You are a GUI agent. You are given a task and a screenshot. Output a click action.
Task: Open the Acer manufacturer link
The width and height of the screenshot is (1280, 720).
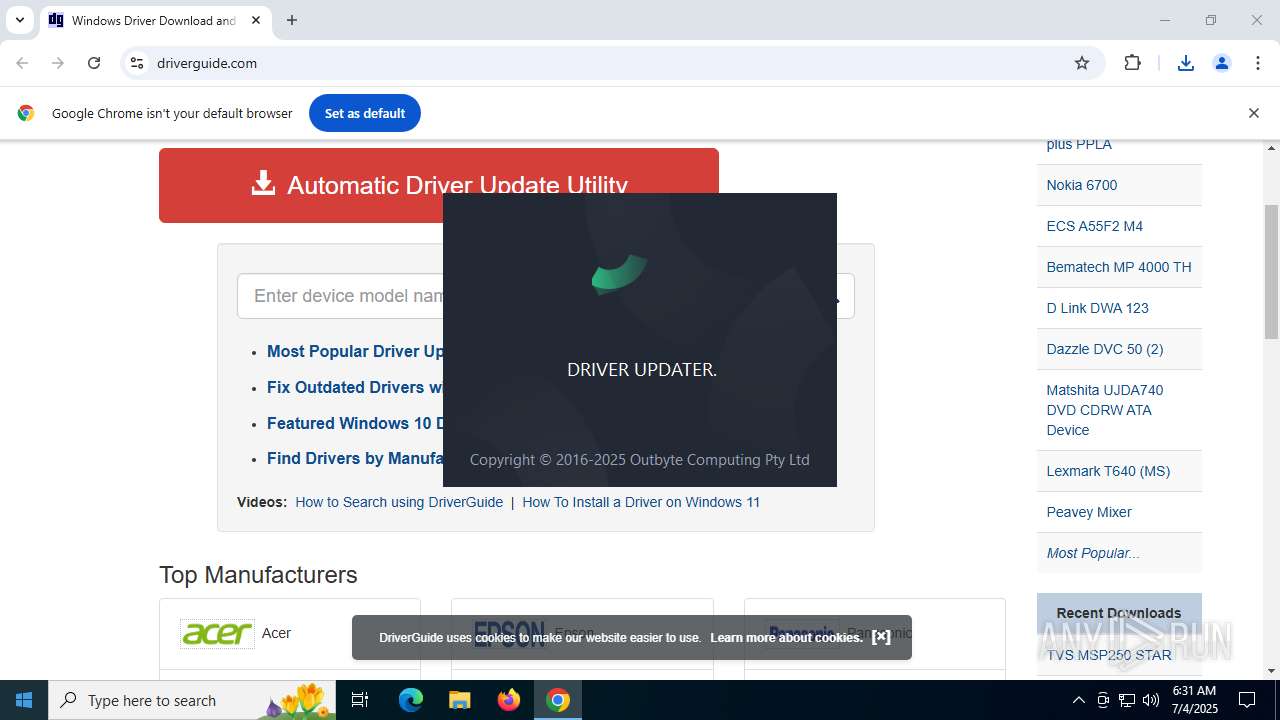(x=276, y=633)
